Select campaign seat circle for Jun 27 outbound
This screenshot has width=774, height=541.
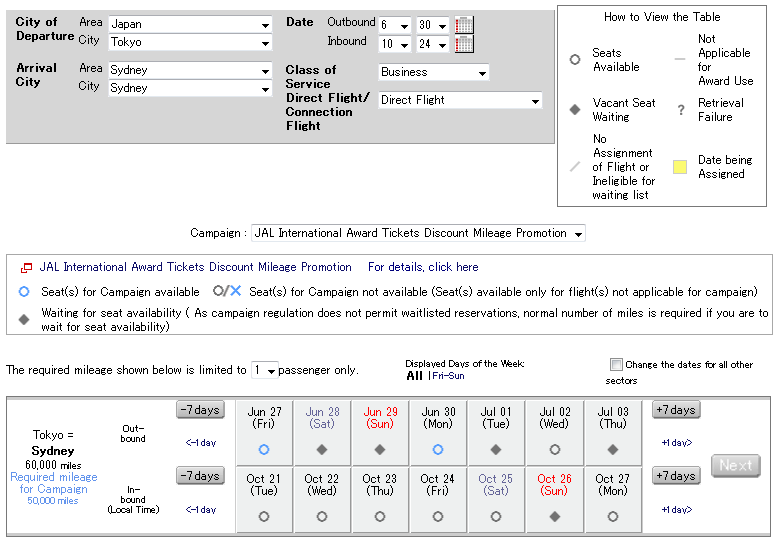[264, 450]
